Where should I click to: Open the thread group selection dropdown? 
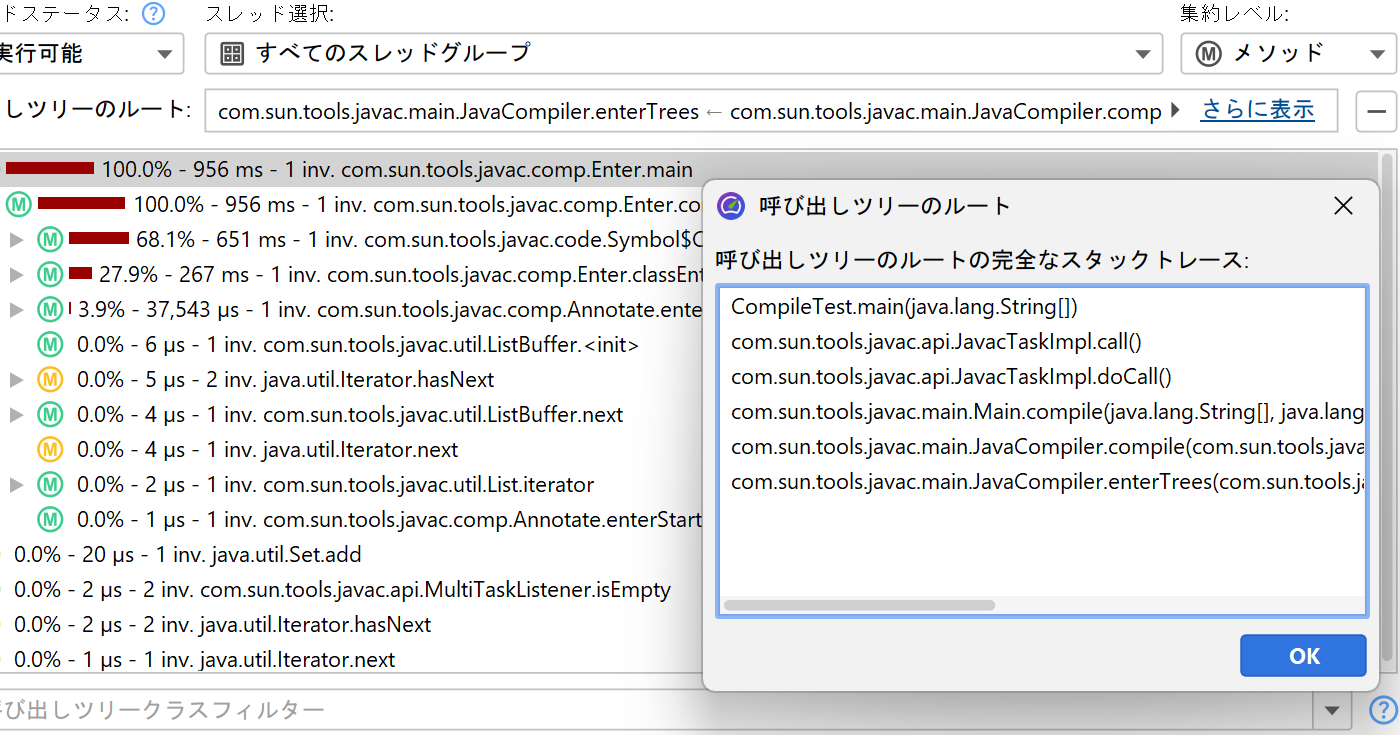[x=683, y=53]
